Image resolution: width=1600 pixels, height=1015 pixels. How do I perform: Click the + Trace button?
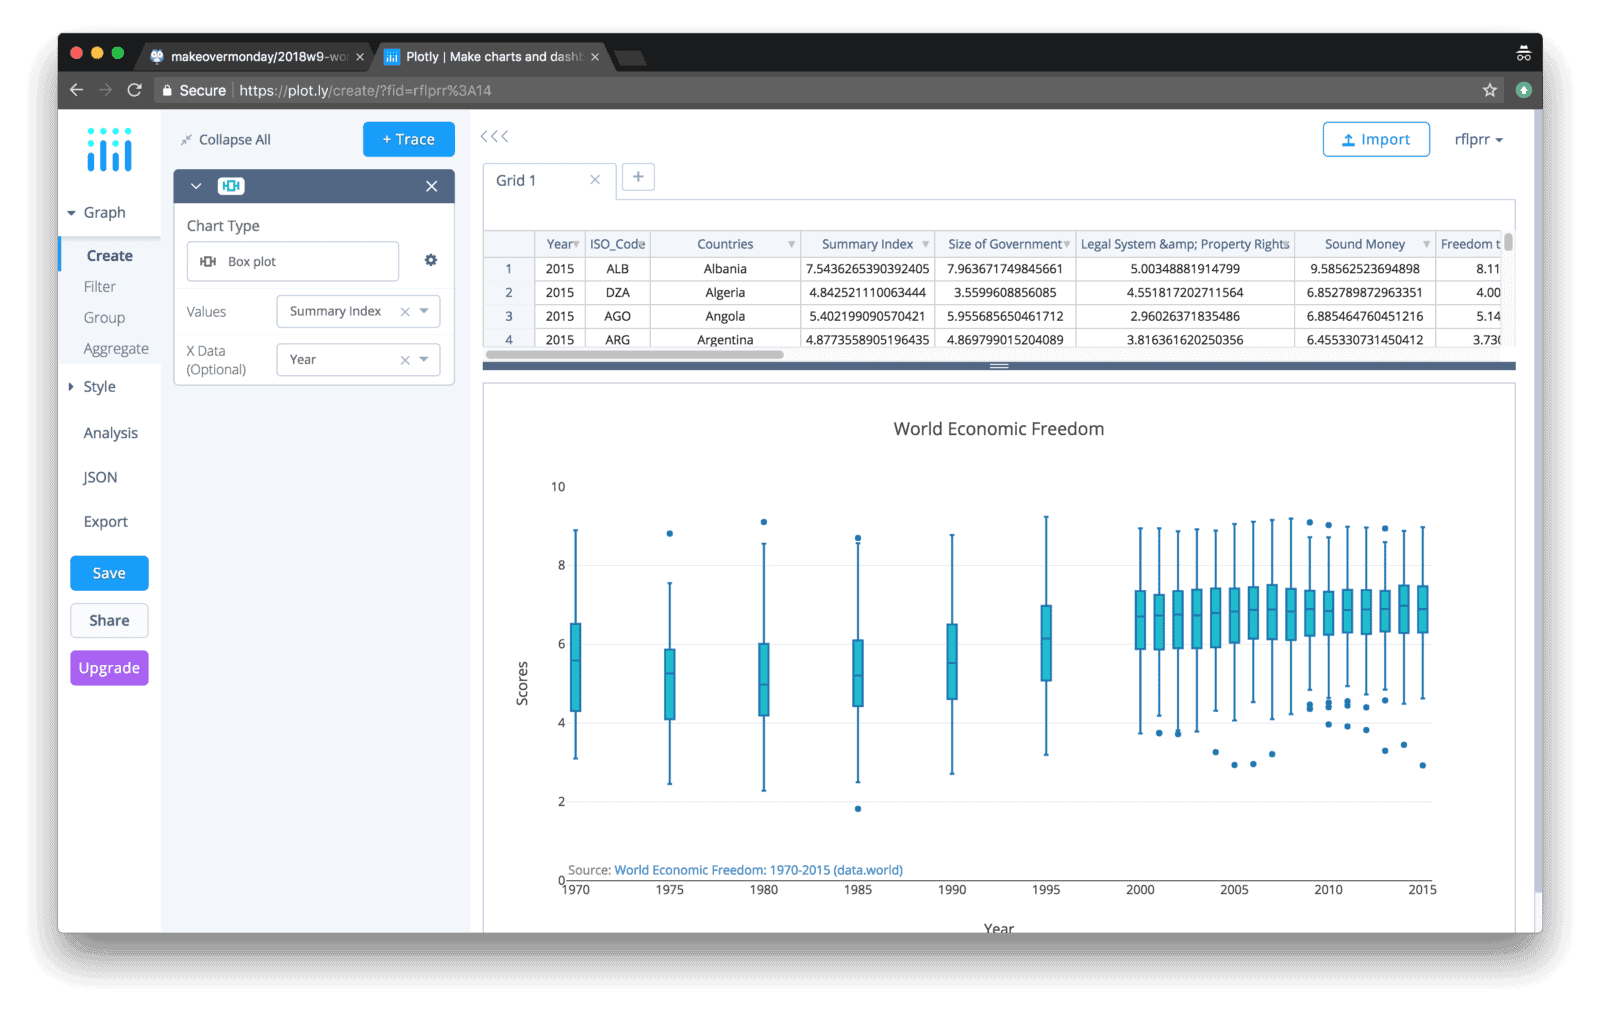click(408, 139)
